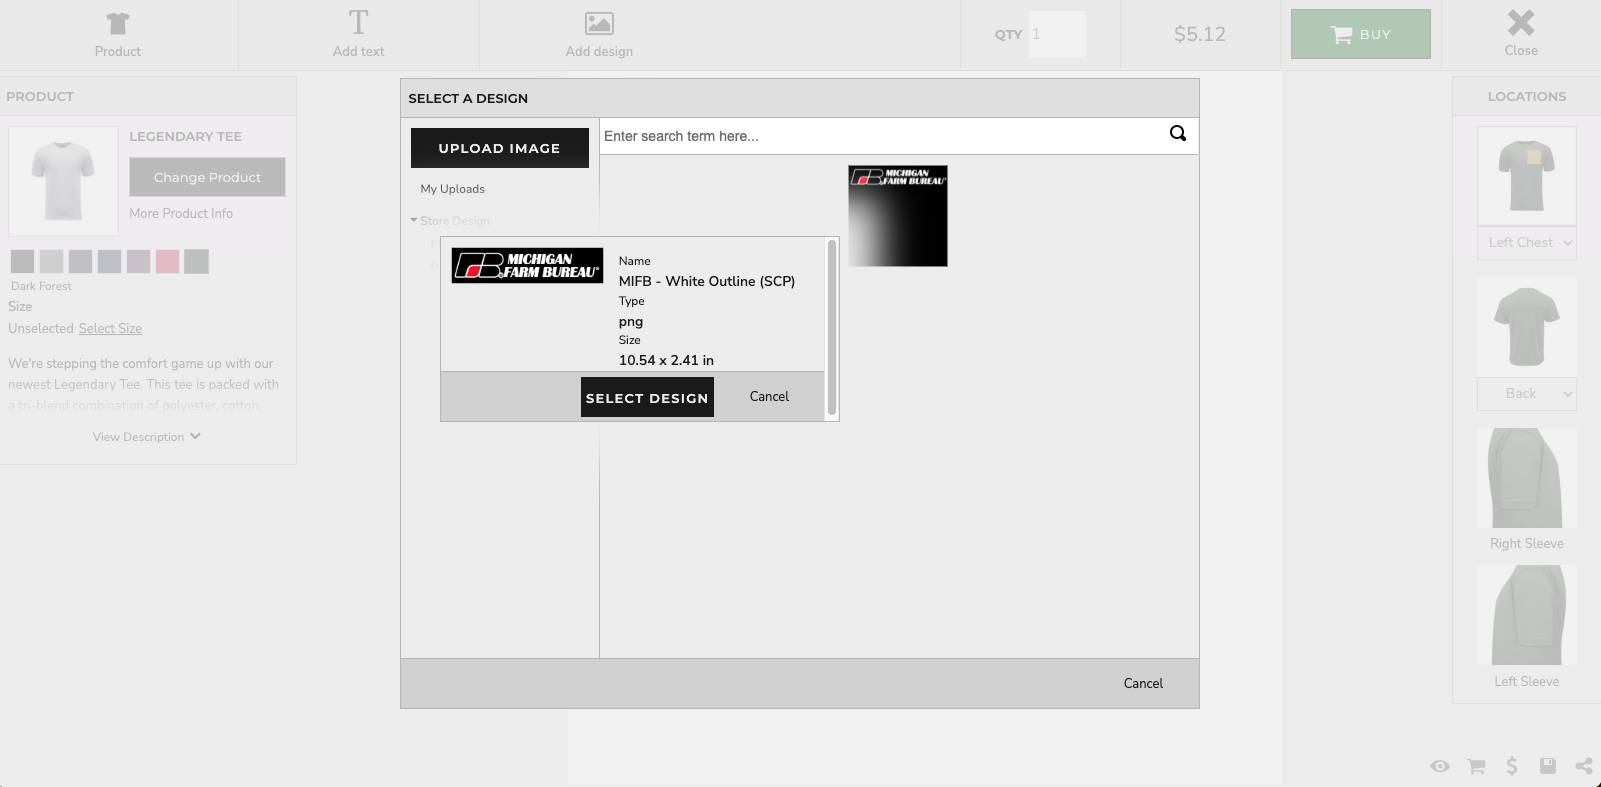Viewport: 1601px width, 787px height.
Task: Select the Right Sleeve location thumbnail
Action: [1526, 479]
